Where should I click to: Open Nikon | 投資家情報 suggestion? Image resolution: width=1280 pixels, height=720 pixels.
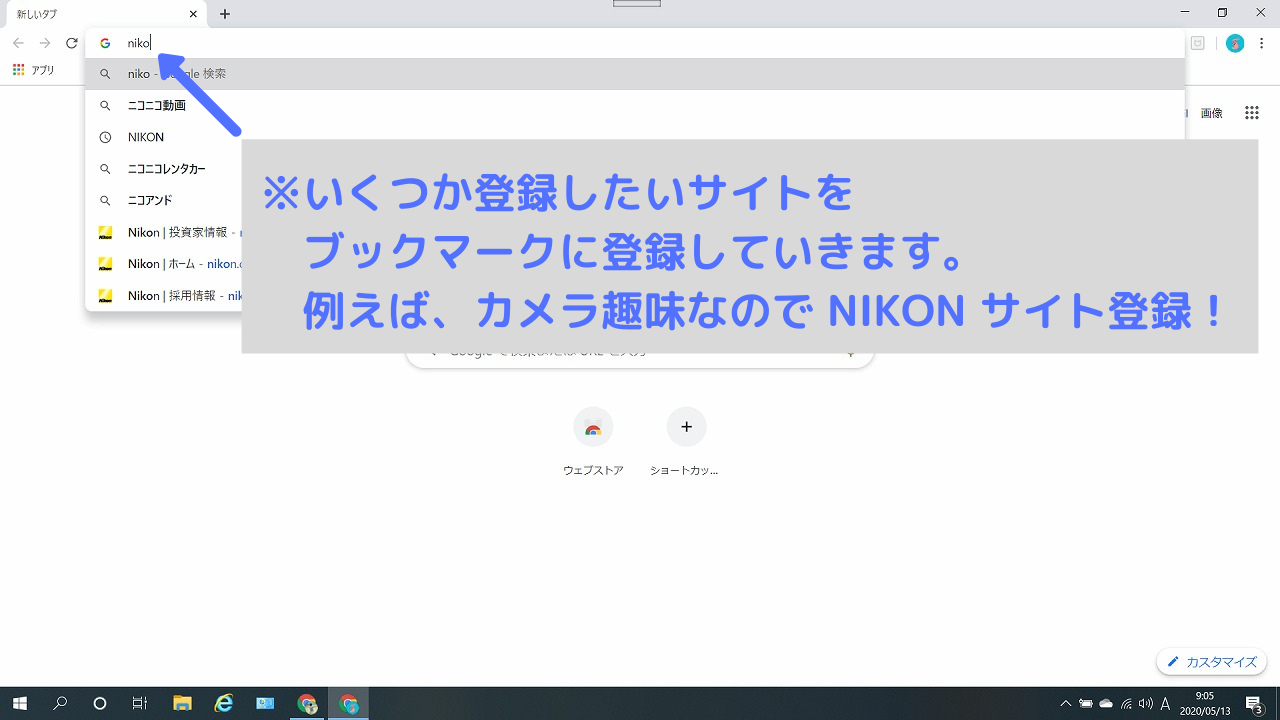[165, 232]
